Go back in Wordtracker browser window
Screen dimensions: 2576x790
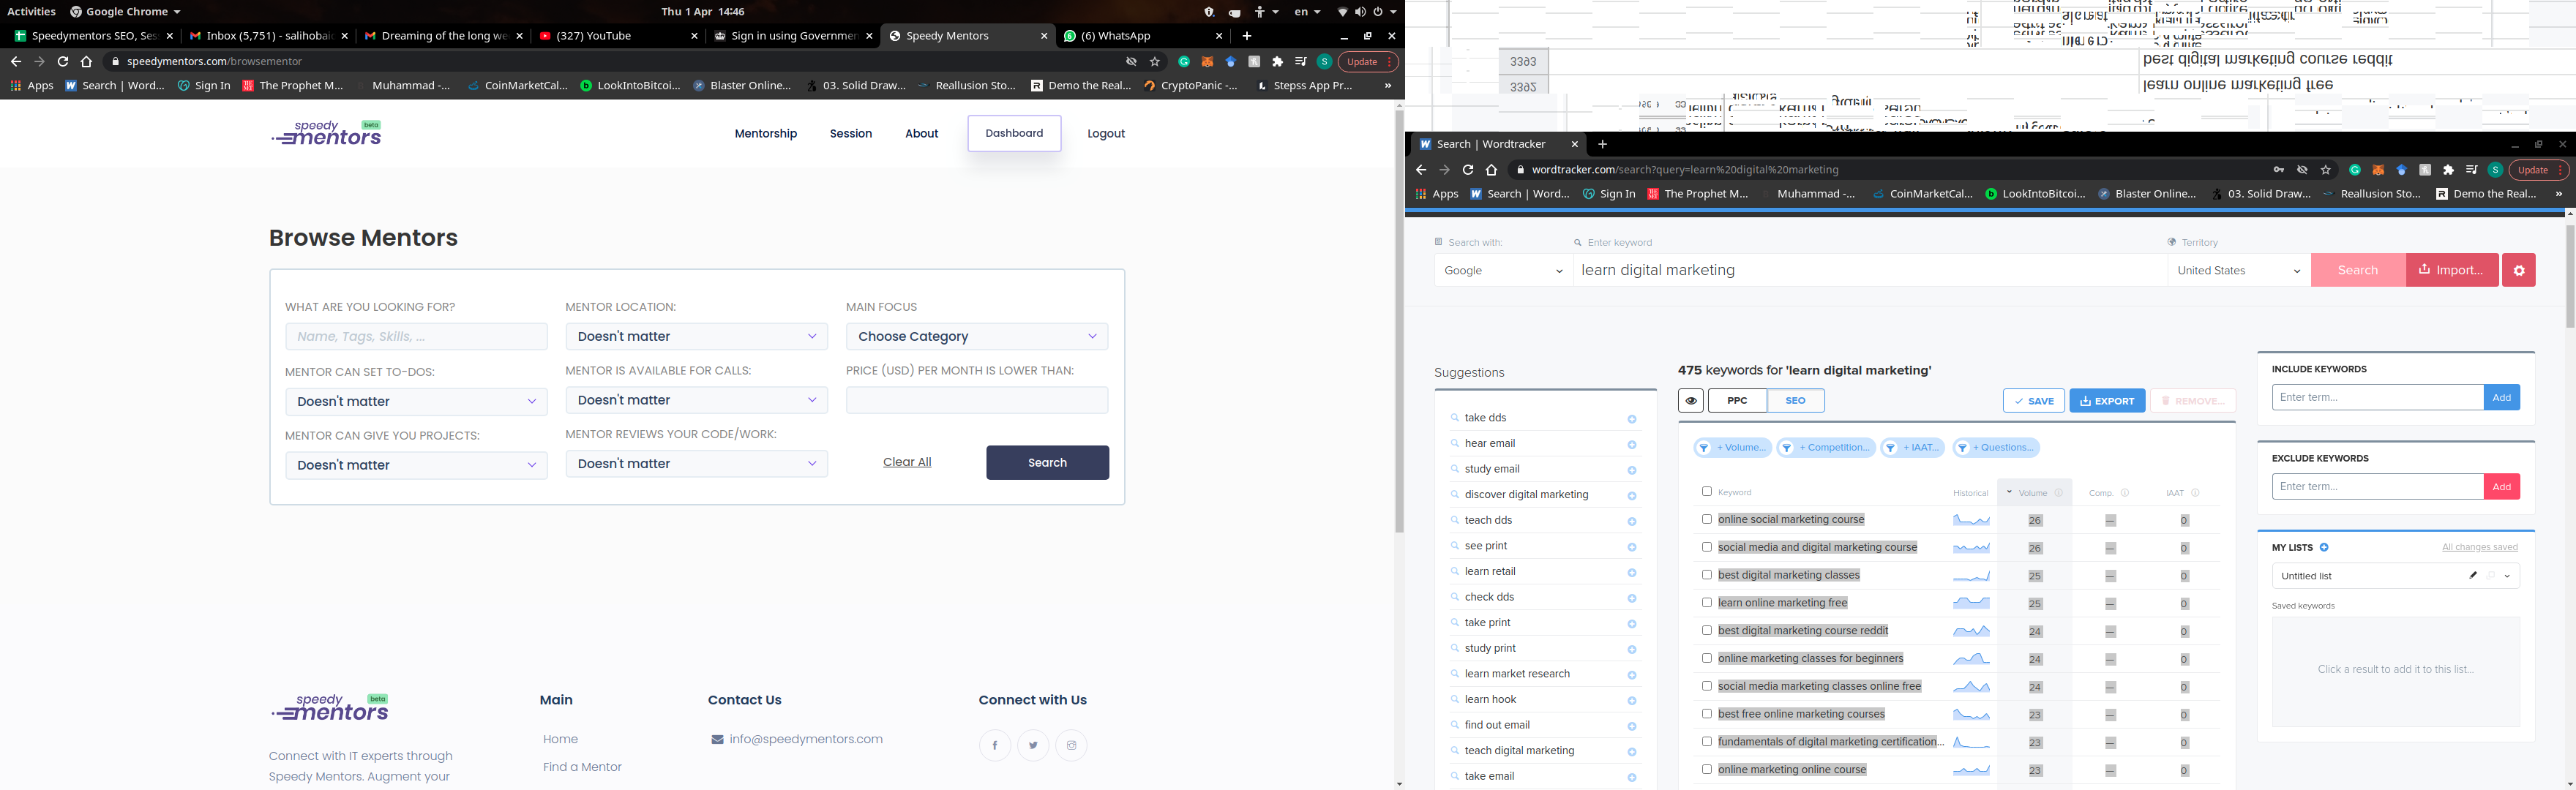coord(1421,170)
